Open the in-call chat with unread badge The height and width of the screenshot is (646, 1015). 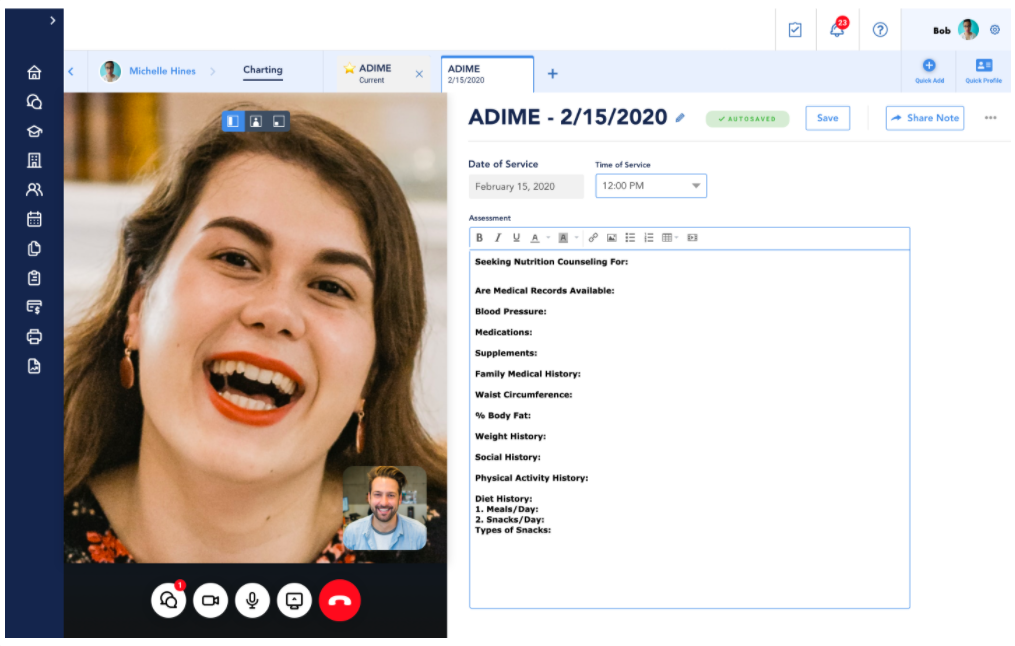(x=168, y=600)
